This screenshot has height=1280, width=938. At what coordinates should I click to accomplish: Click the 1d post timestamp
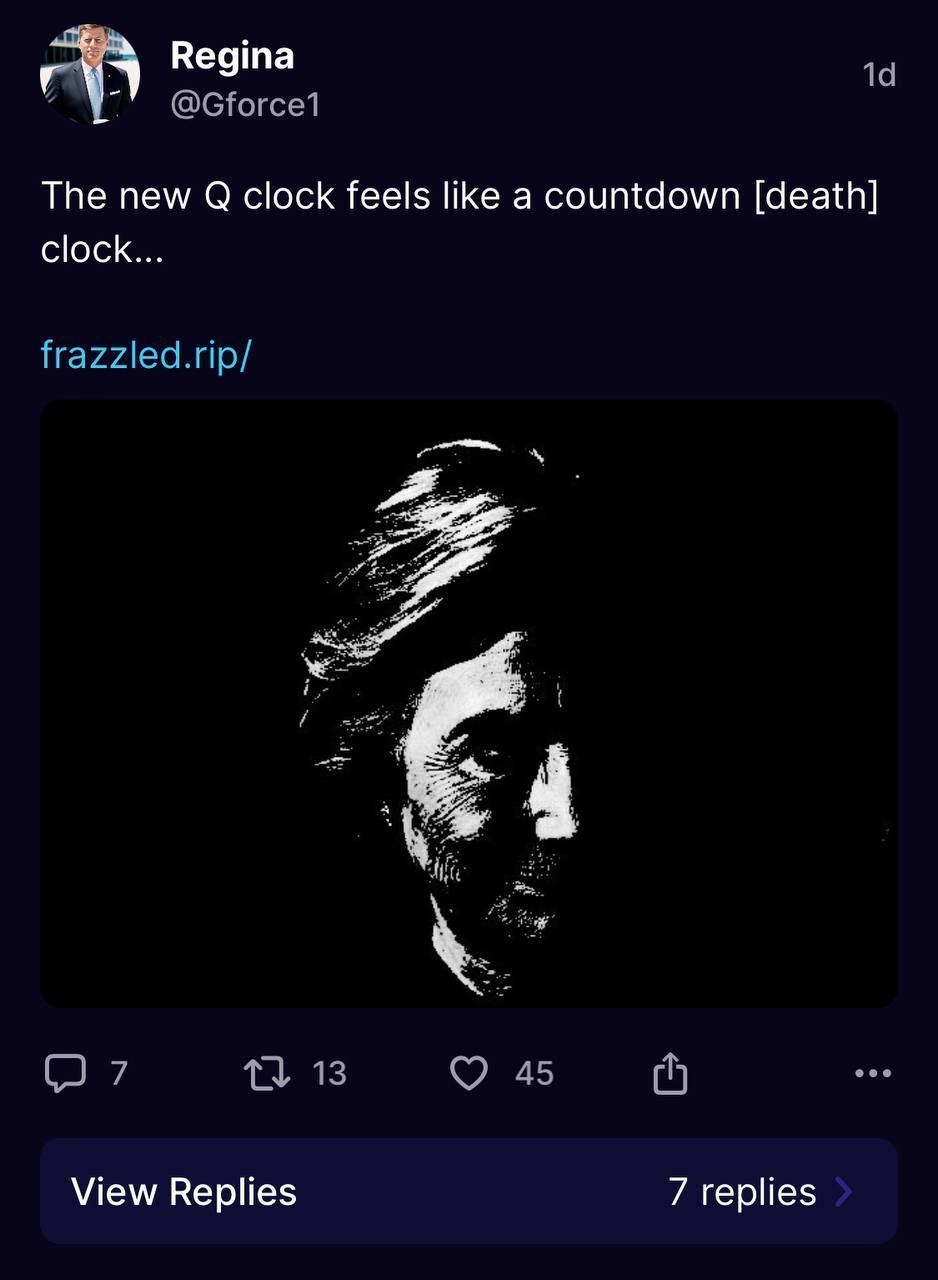(x=879, y=75)
